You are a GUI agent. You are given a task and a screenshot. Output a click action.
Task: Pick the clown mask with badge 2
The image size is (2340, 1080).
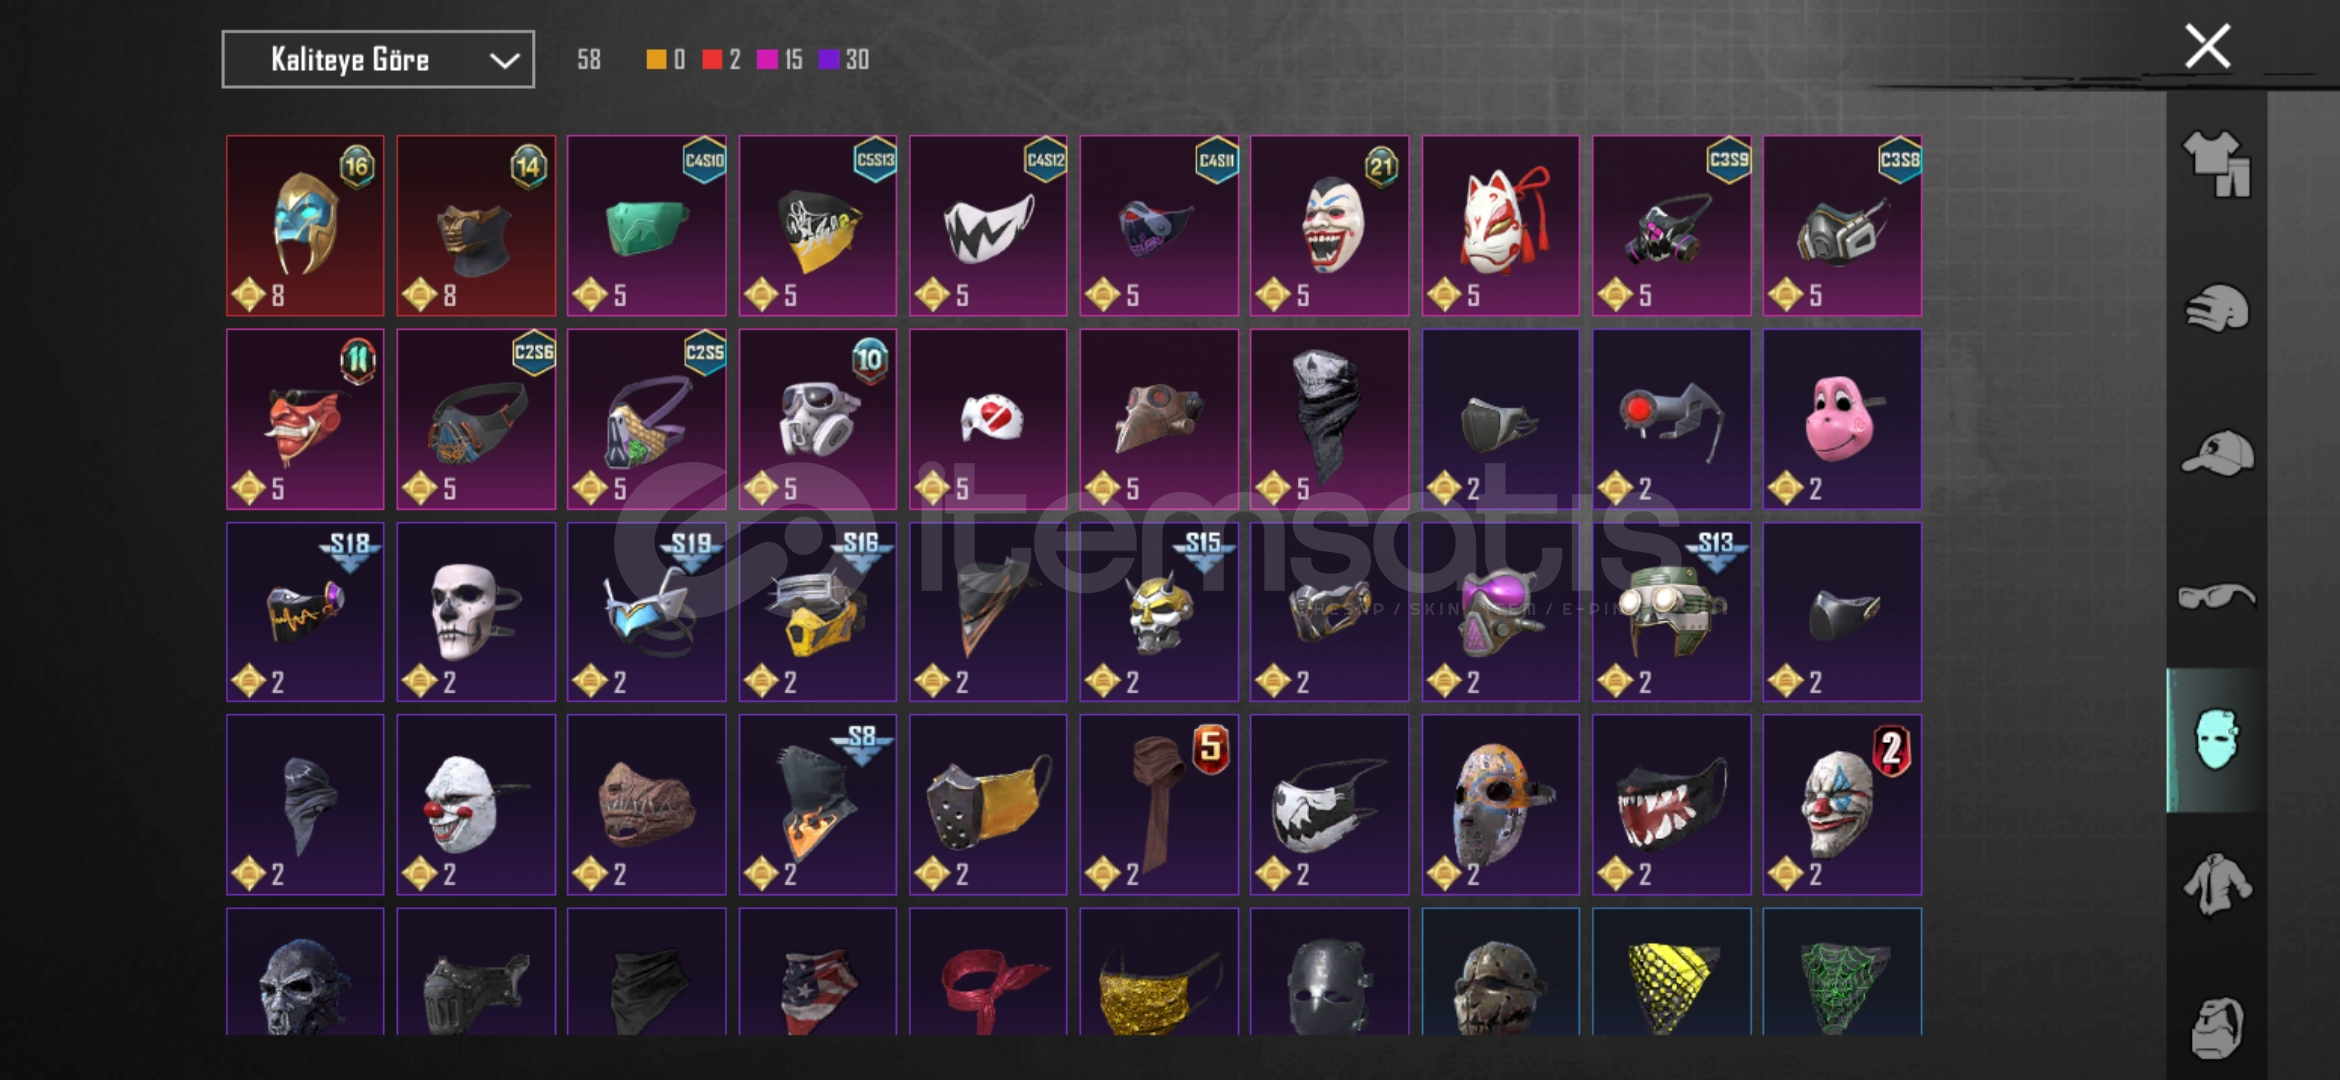pos(1842,805)
